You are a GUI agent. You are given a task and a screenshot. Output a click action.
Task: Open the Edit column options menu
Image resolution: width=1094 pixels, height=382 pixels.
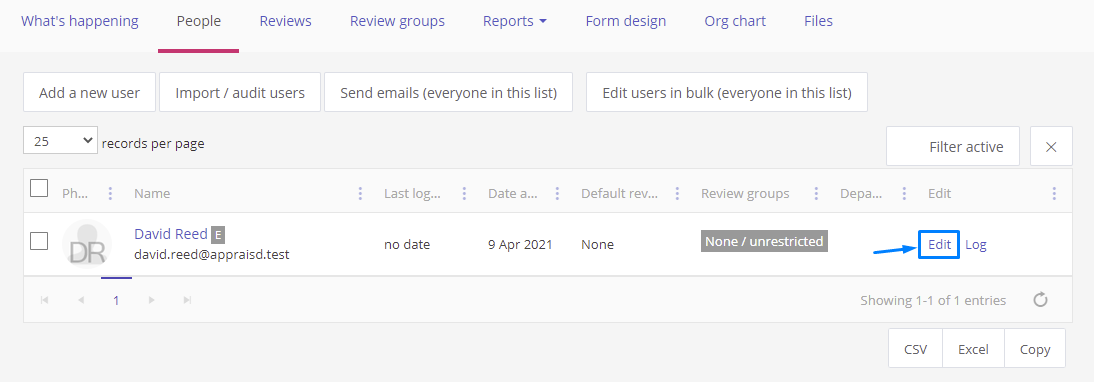click(x=1054, y=193)
